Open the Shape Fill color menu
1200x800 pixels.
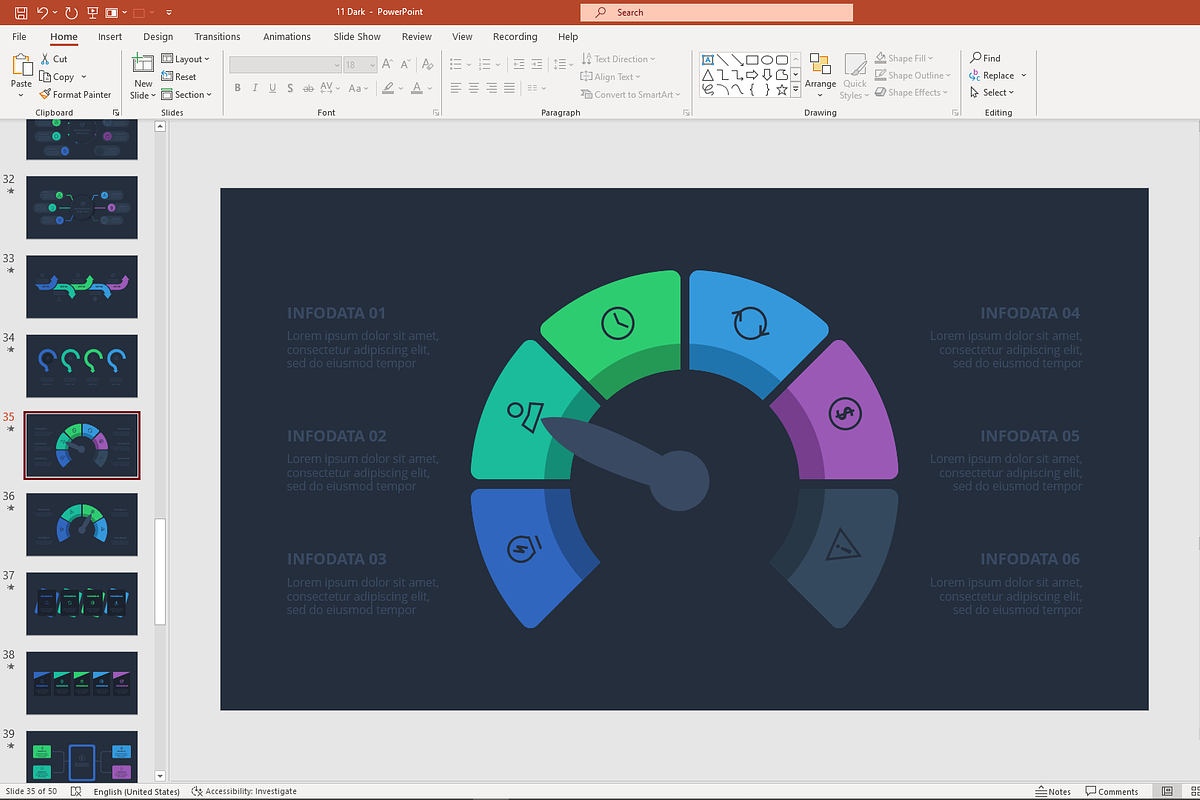click(904, 58)
